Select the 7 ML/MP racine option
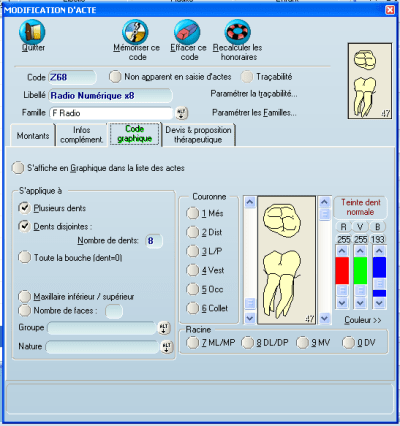This screenshot has height=426, width=400. 192,342
